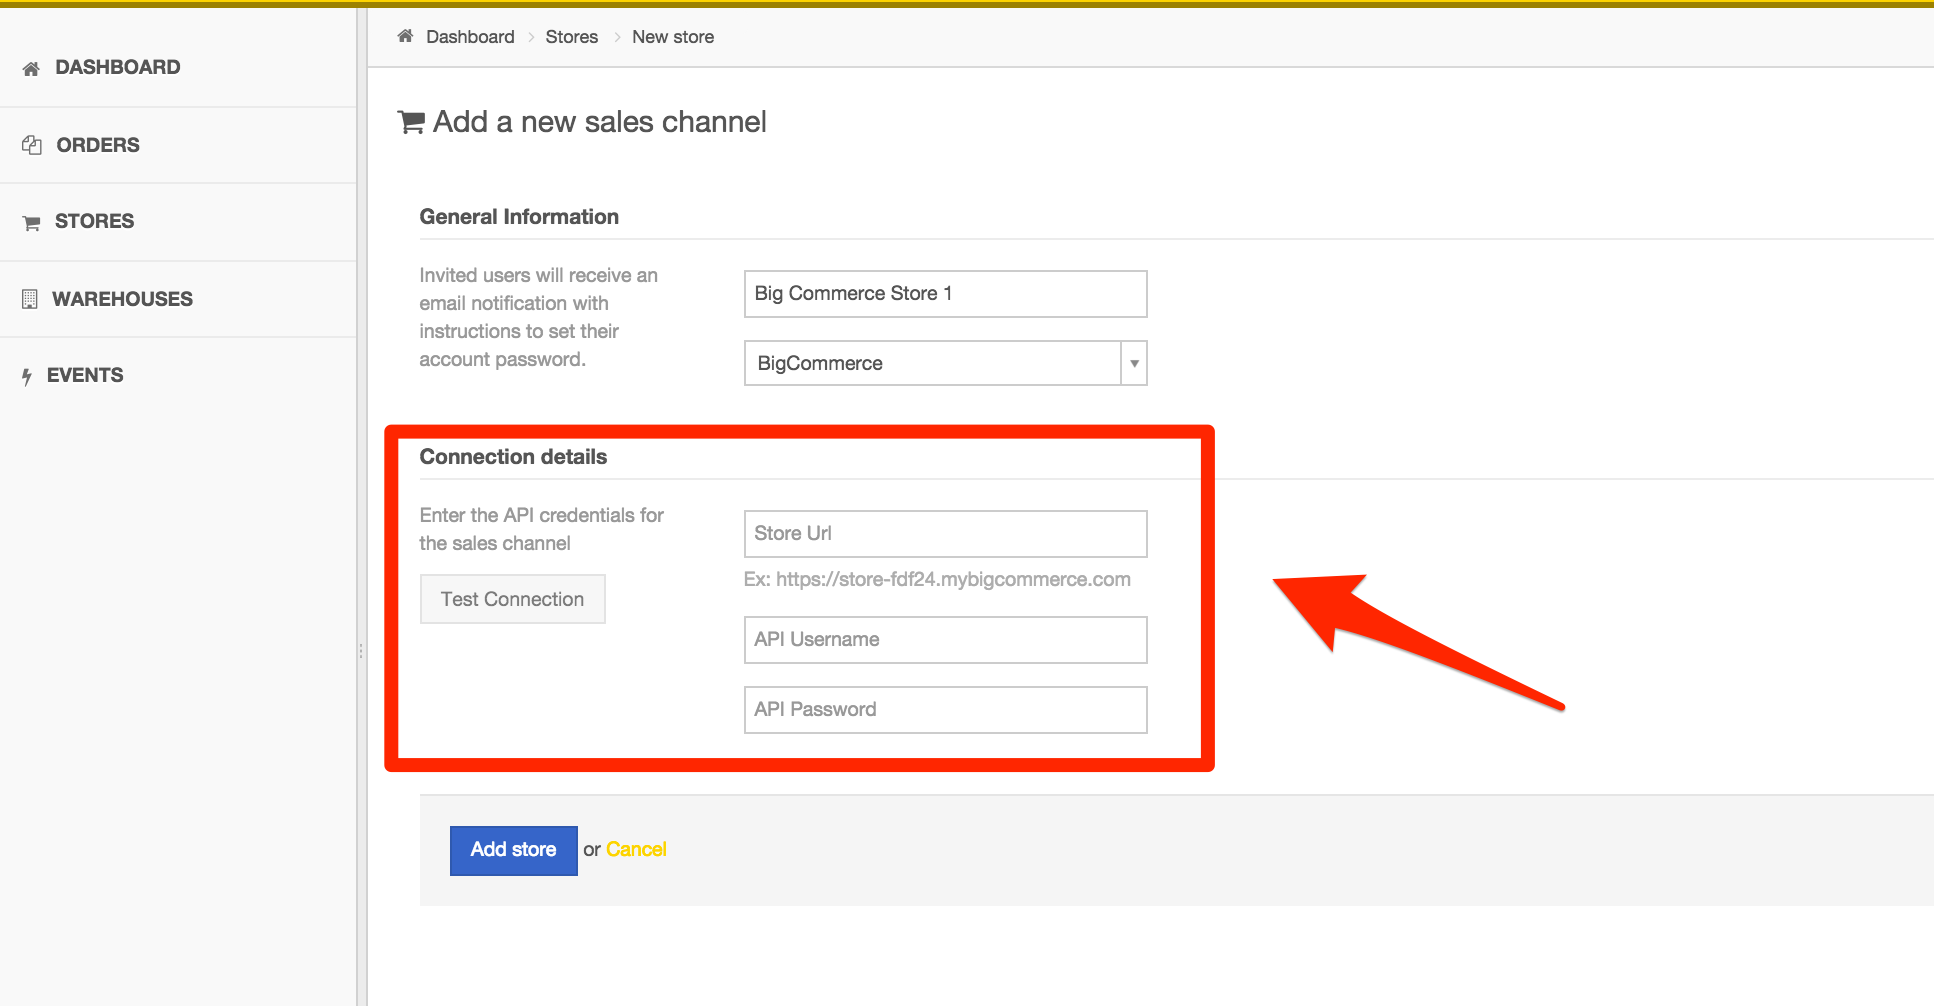Focus the API Username field
1934x1006 pixels.
pyautogui.click(x=945, y=640)
